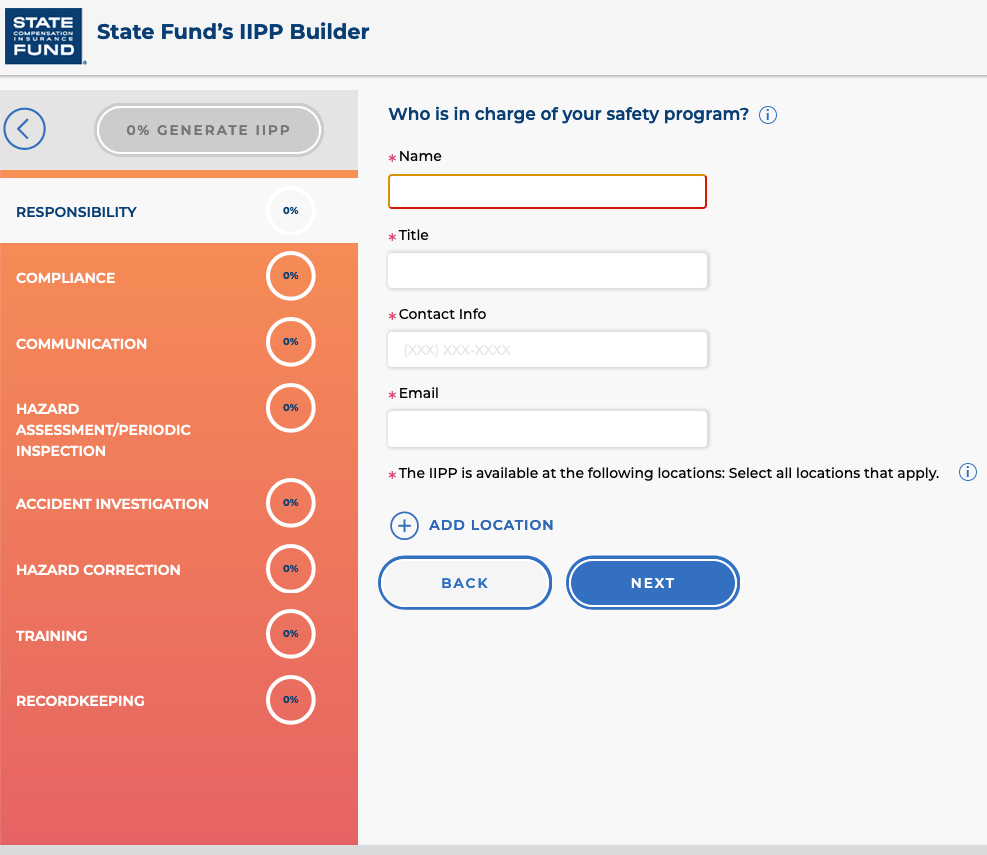The width and height of the screenshot is (987, 855).
Task: Click inside the Name input field
Action: [x=547, y=191]
